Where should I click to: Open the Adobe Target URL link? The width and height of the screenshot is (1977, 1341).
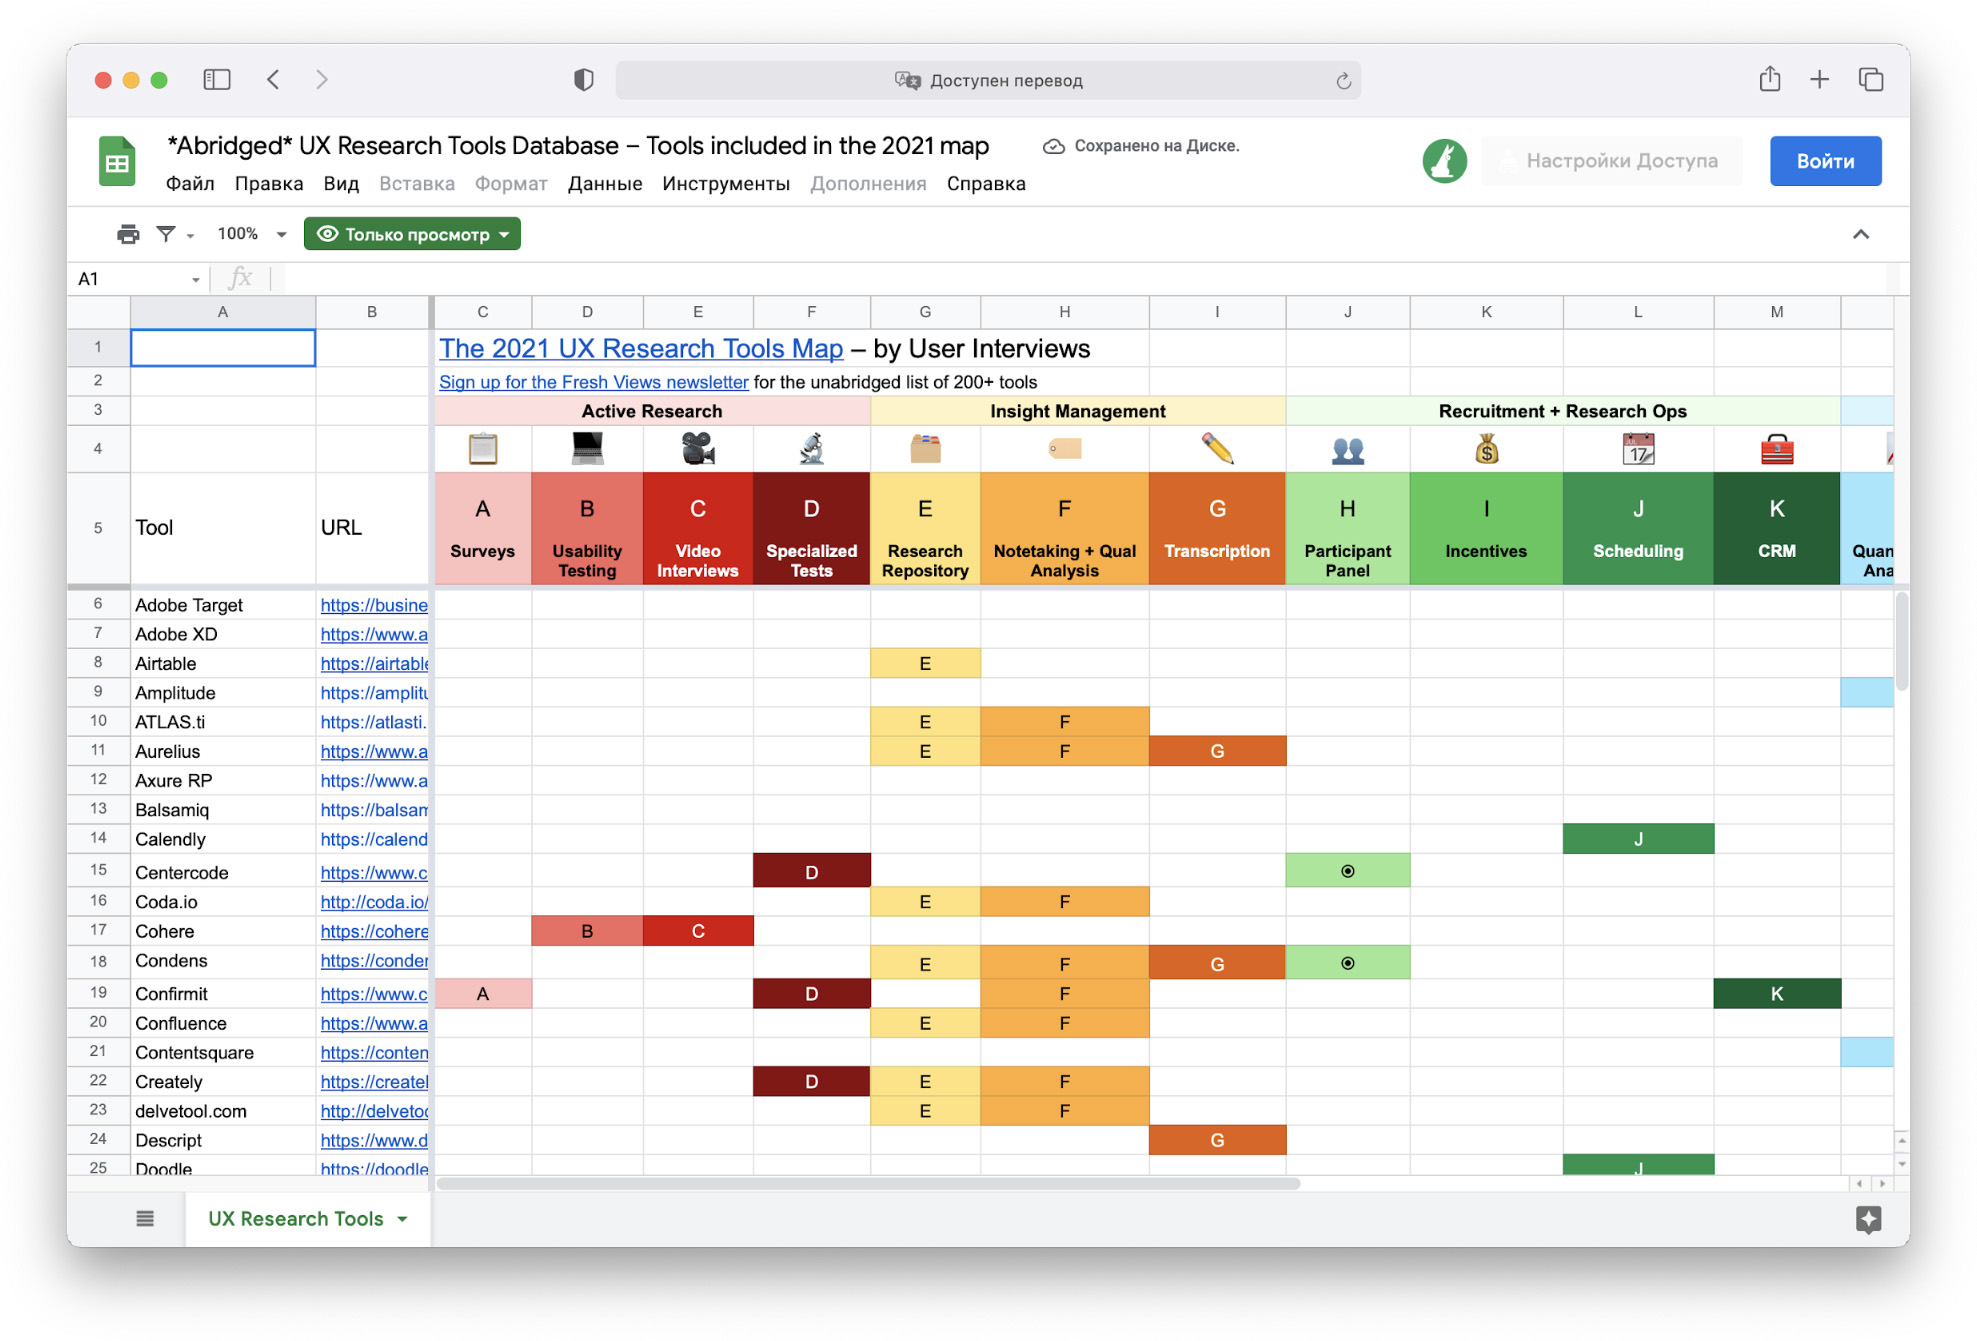[x=374, y=605]
